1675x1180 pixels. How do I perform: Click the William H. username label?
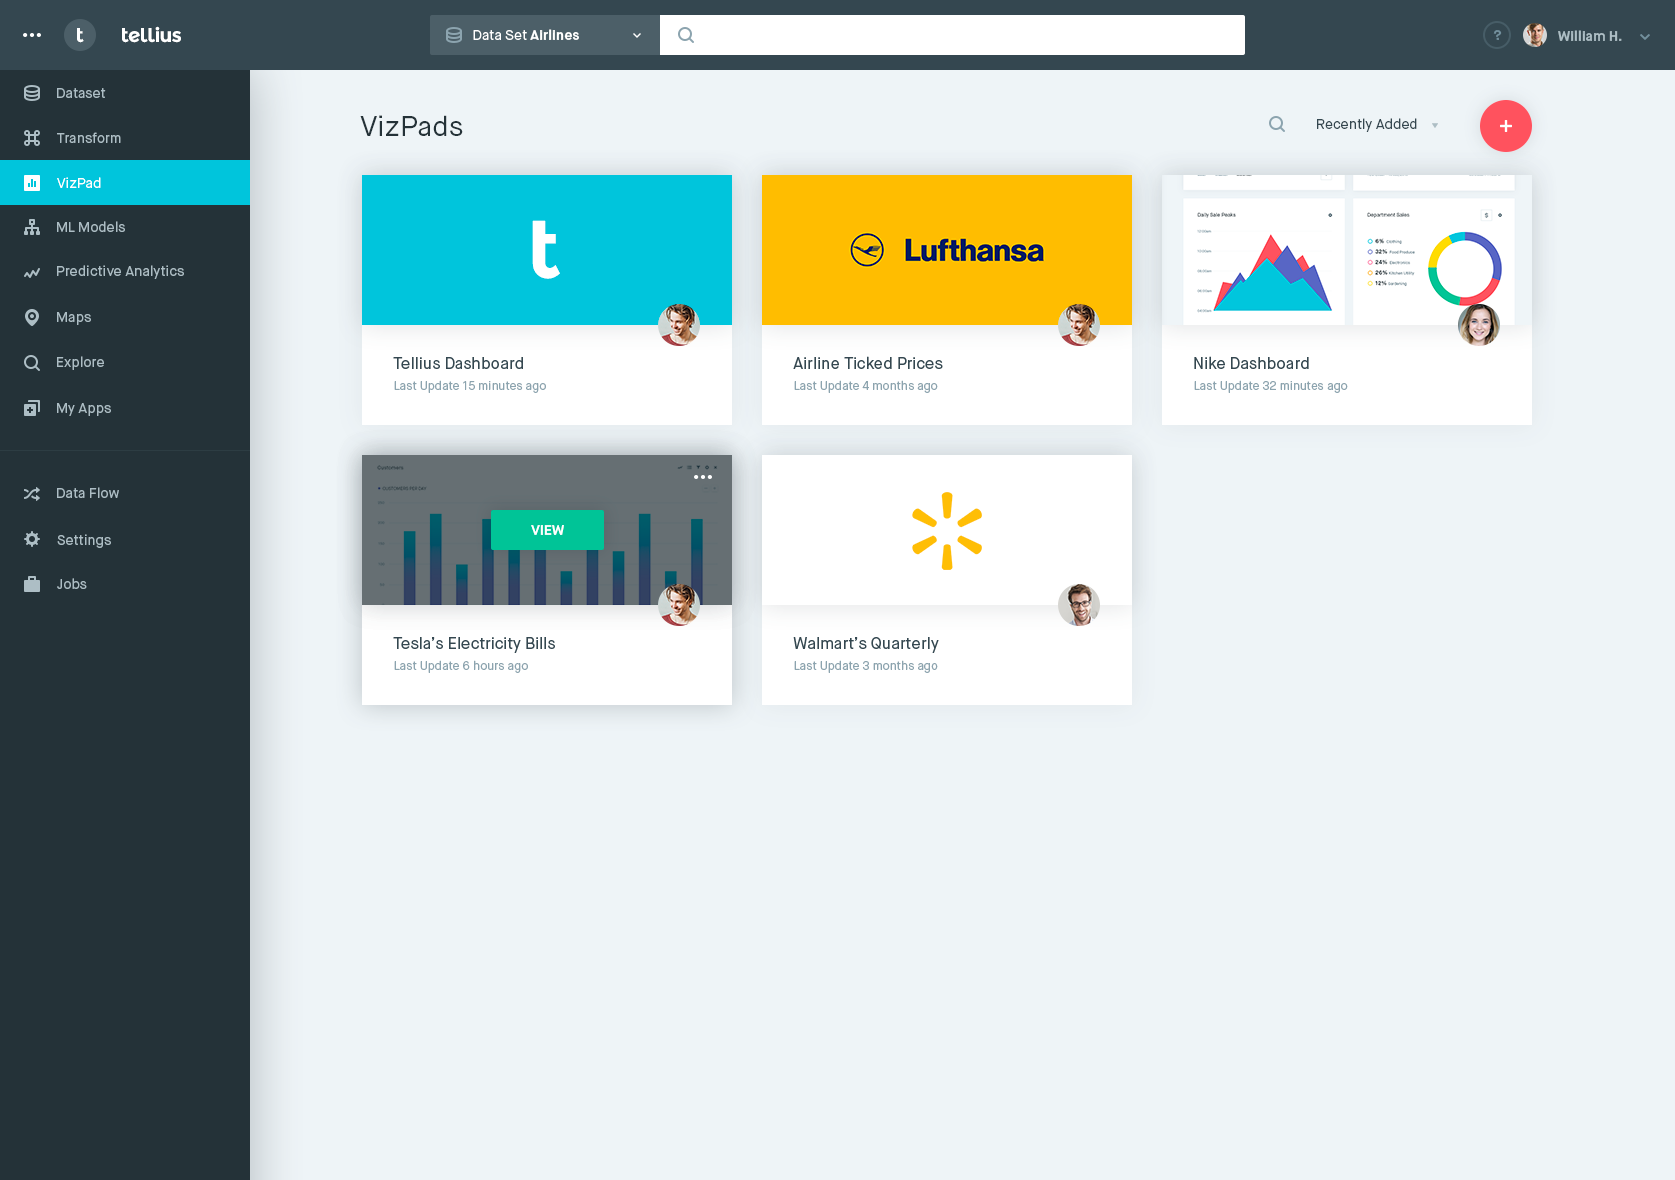click(x=1589, y=36)
